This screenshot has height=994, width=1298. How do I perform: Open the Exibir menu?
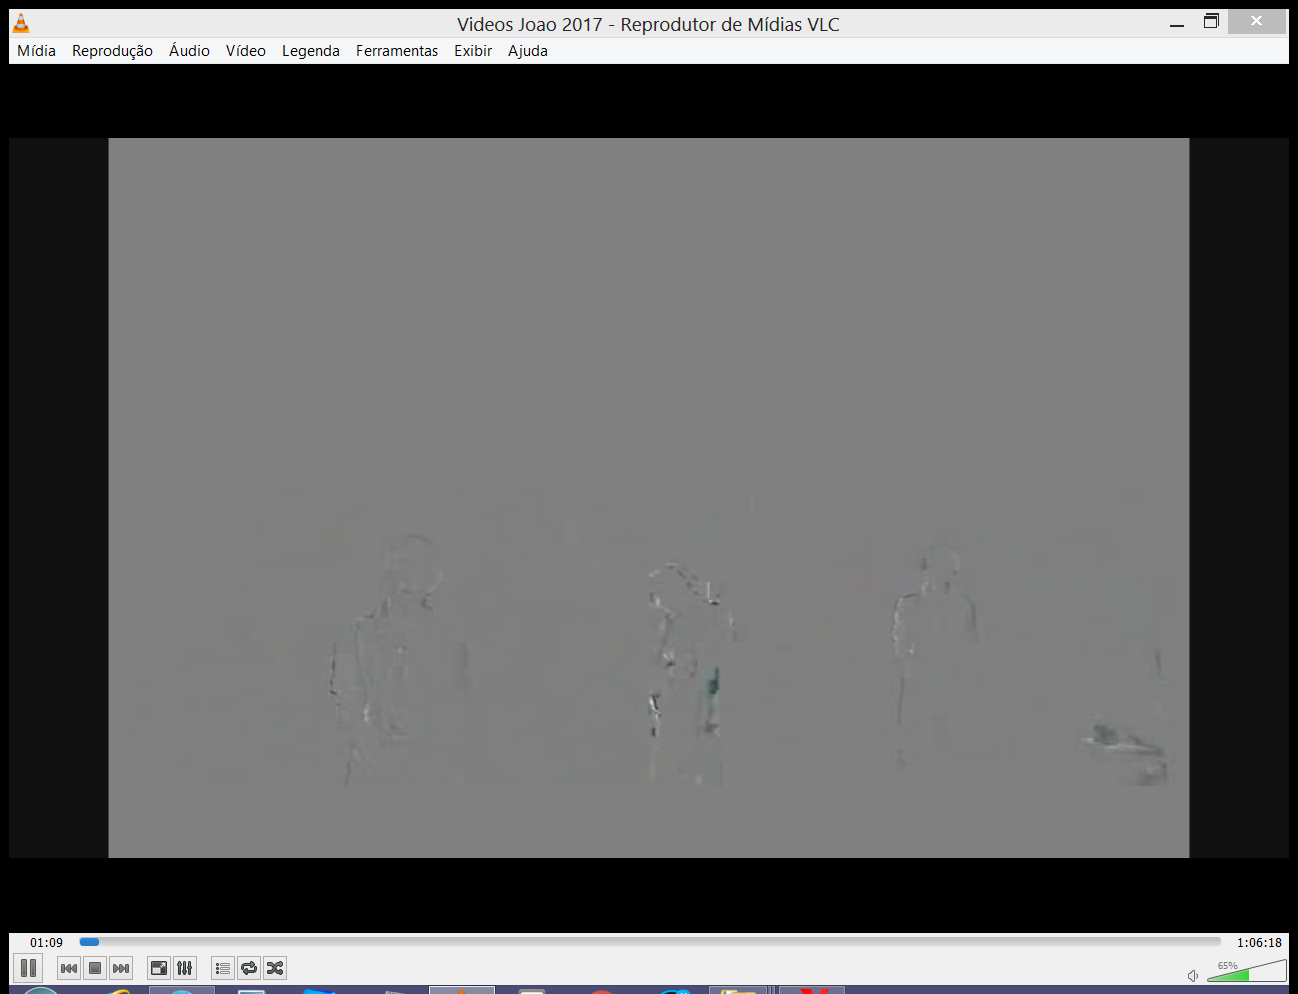tap(472, 51)
